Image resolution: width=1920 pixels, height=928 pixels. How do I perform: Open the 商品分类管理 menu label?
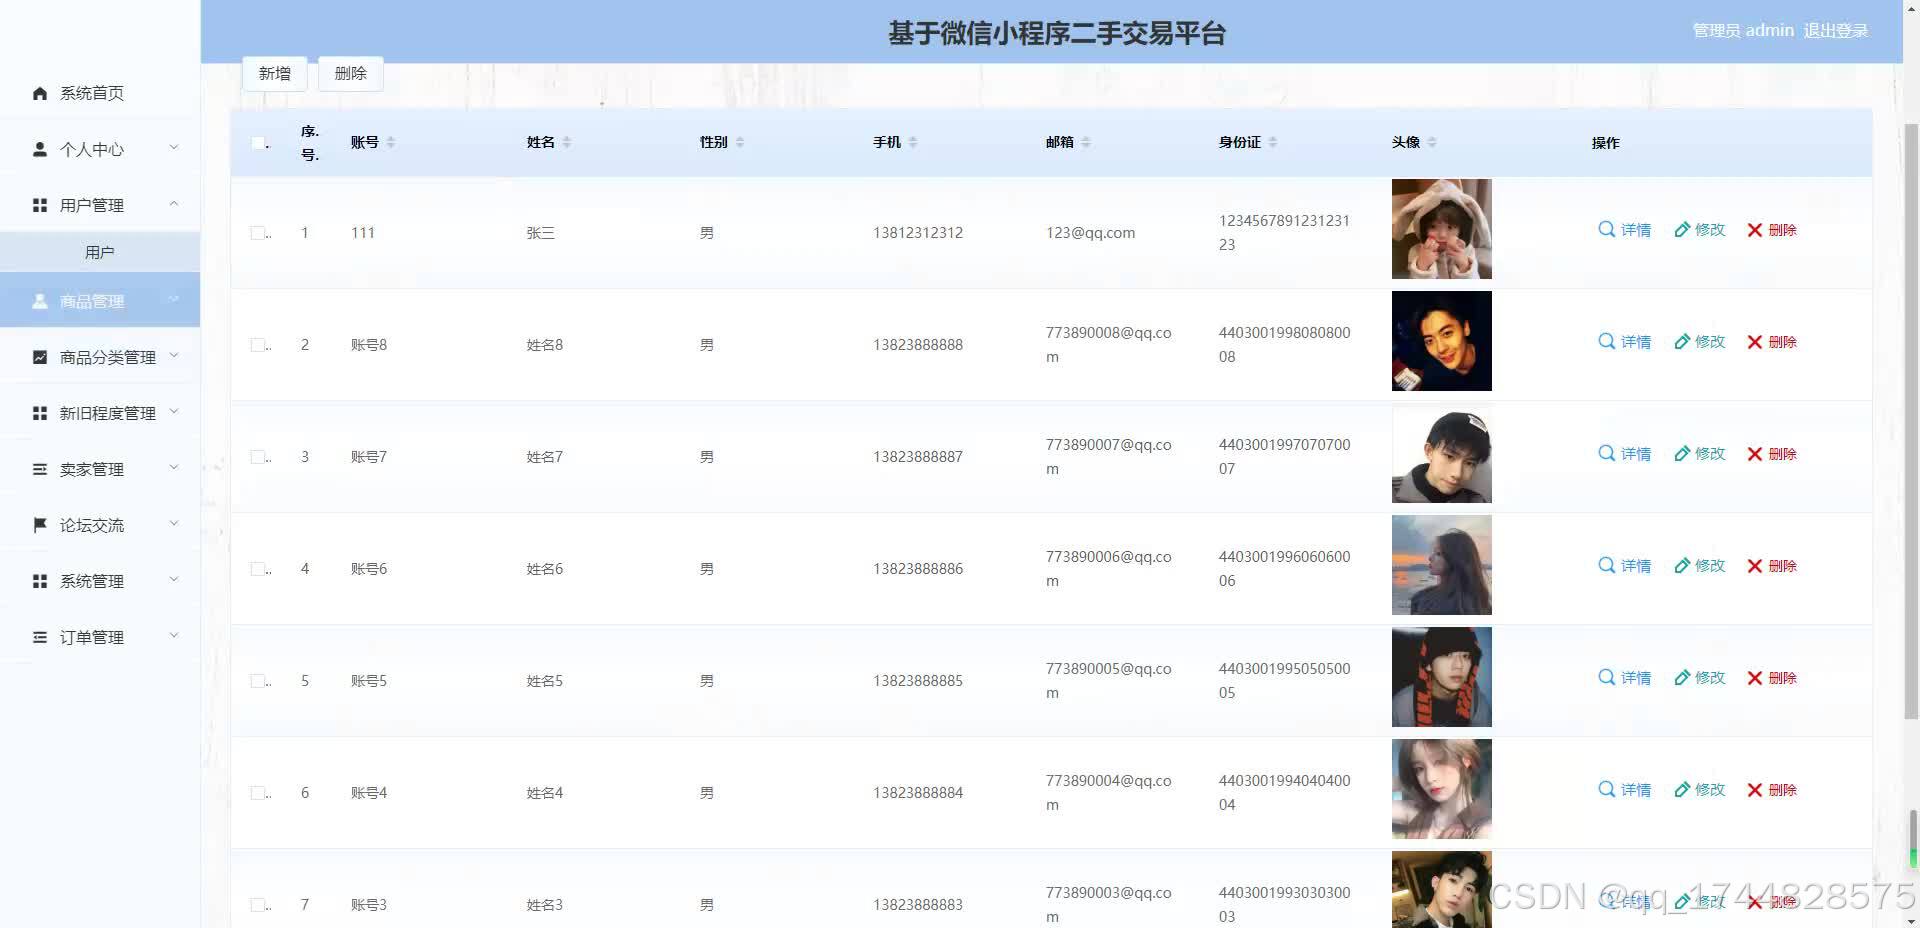pos(108,357)
